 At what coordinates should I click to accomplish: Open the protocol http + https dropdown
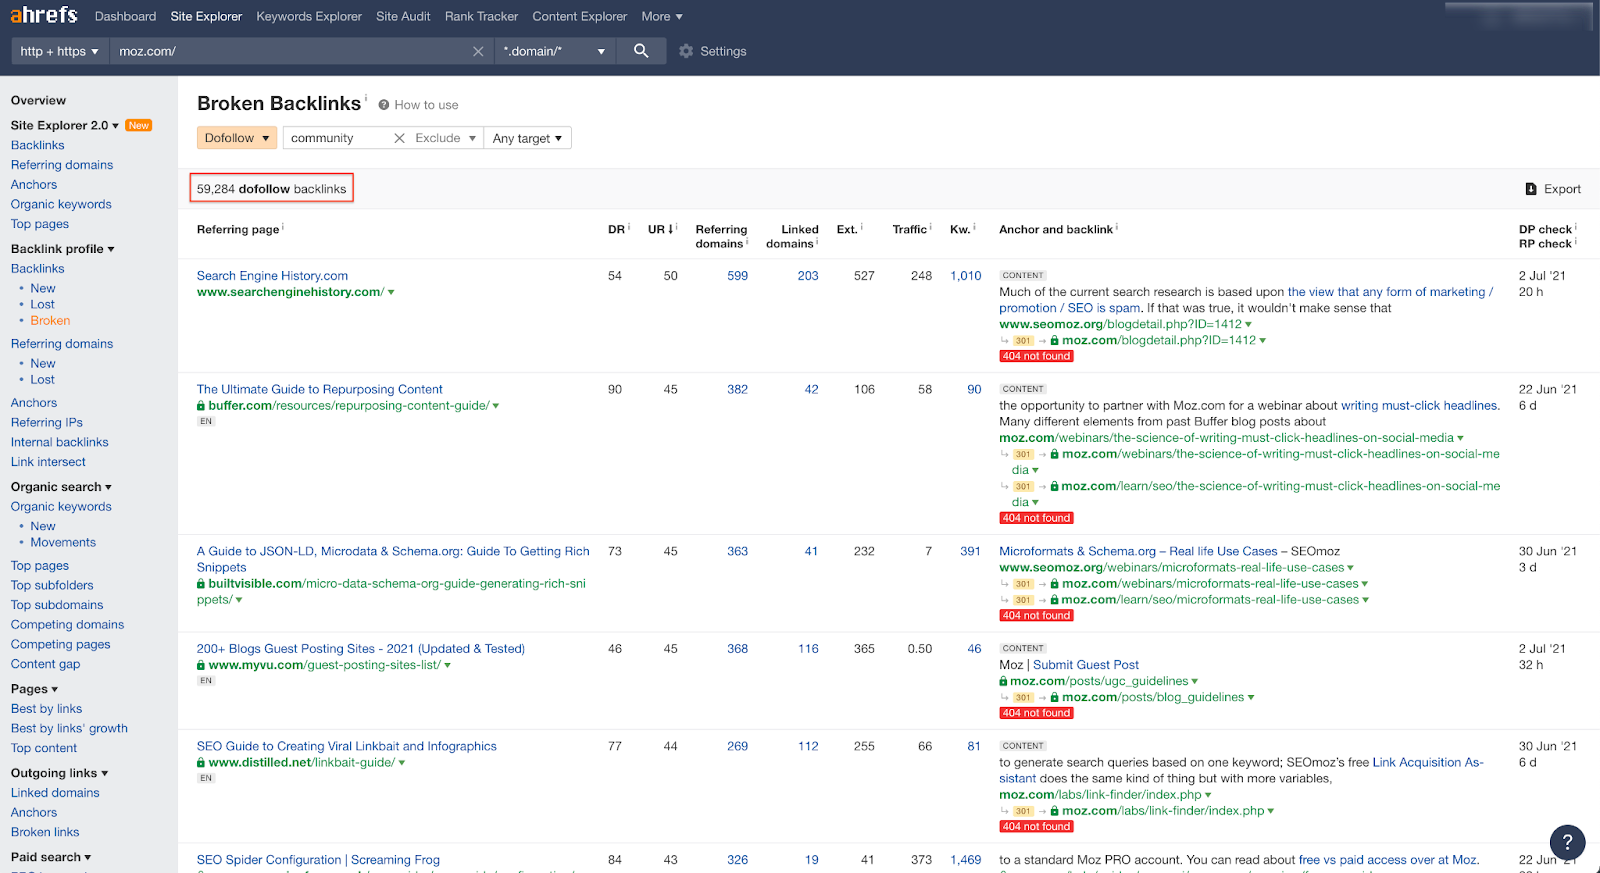pyautogui.click(x=59, y=51)
